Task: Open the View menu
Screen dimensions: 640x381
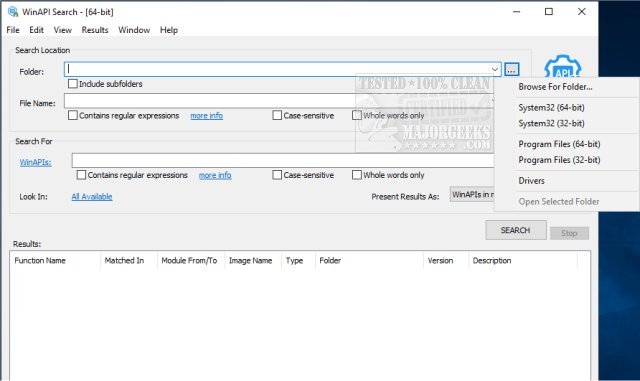Action: [62, 30]
